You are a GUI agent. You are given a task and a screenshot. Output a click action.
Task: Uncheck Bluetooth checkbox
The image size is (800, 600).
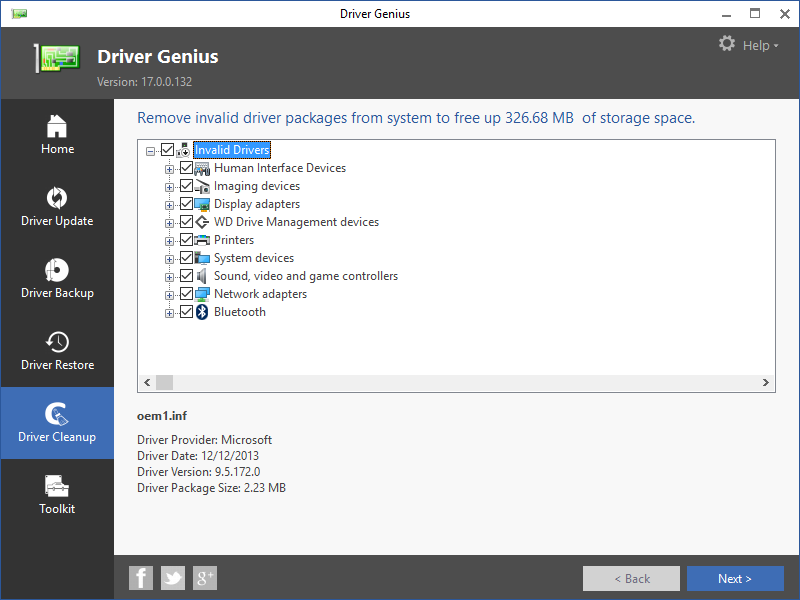[186, 312]
